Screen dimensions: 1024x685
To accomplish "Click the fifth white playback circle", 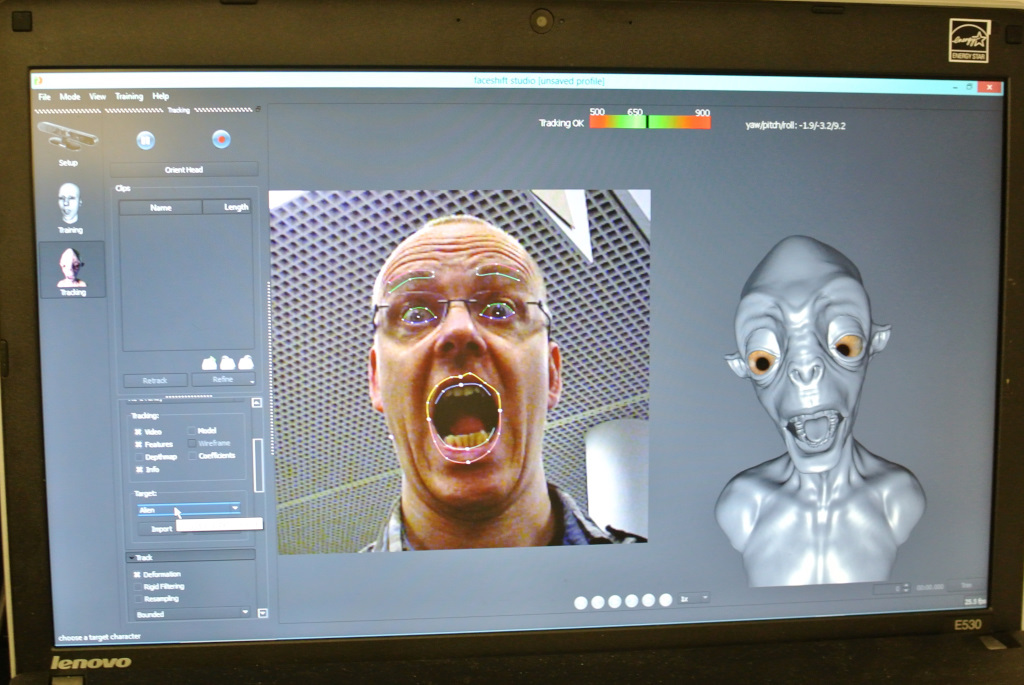I will coord(648,600).
